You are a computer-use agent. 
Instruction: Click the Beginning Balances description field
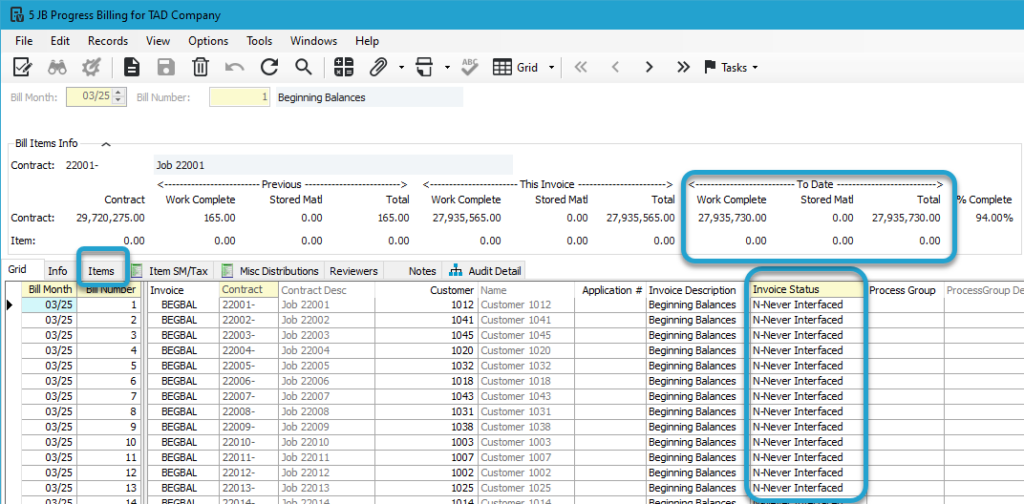click(370, 97)
